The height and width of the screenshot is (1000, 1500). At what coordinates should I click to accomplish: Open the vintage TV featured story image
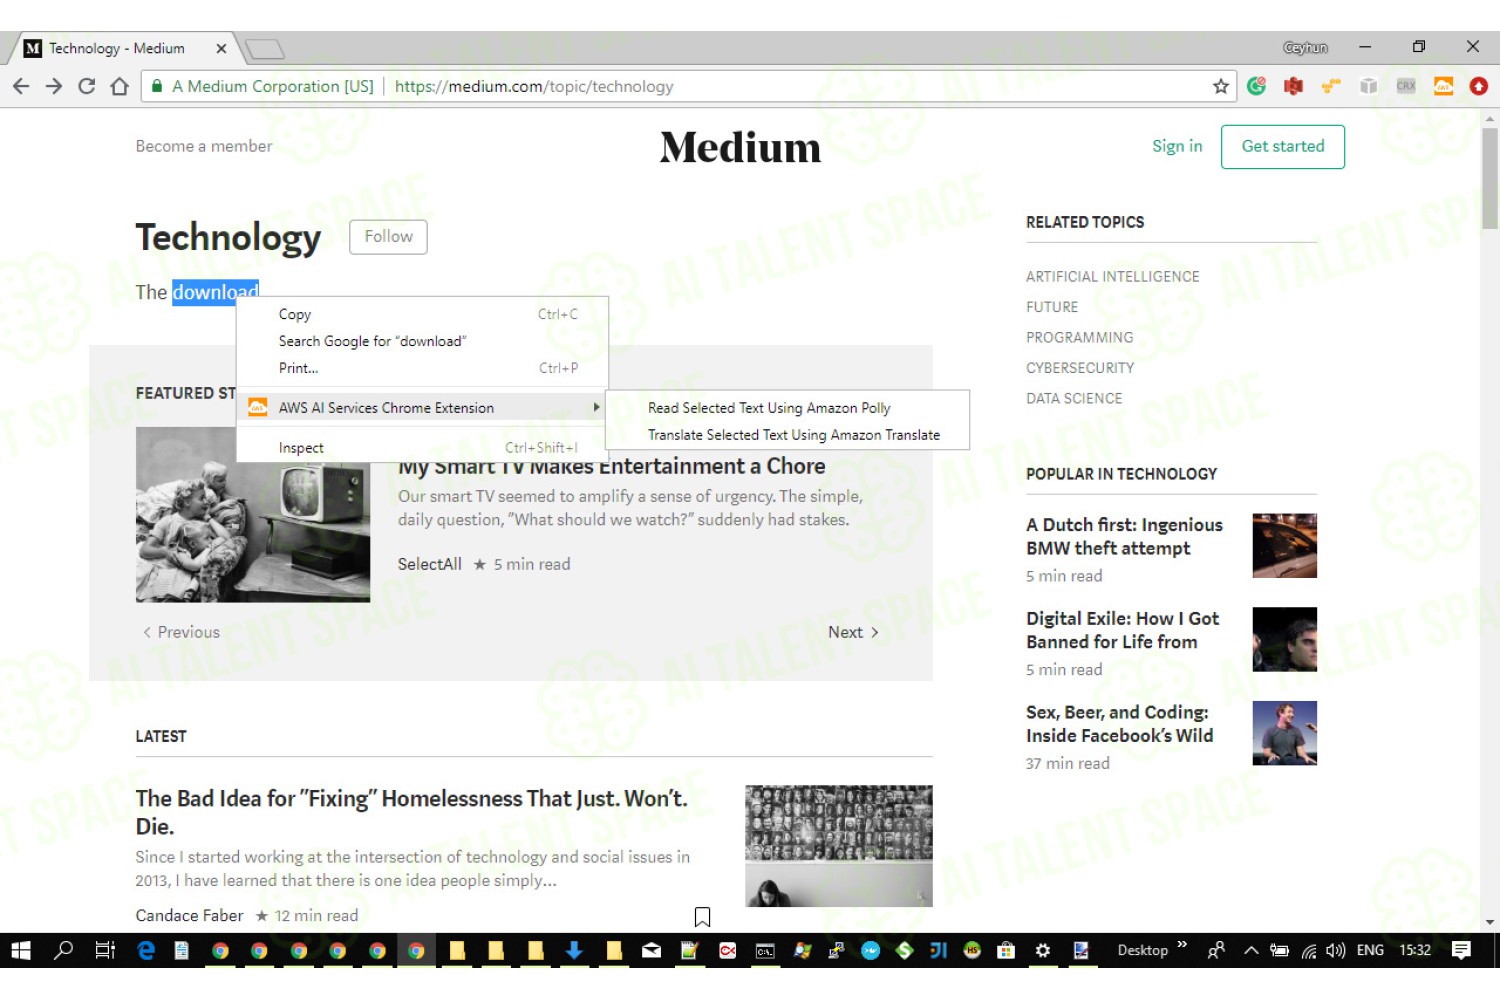[253, 514]
